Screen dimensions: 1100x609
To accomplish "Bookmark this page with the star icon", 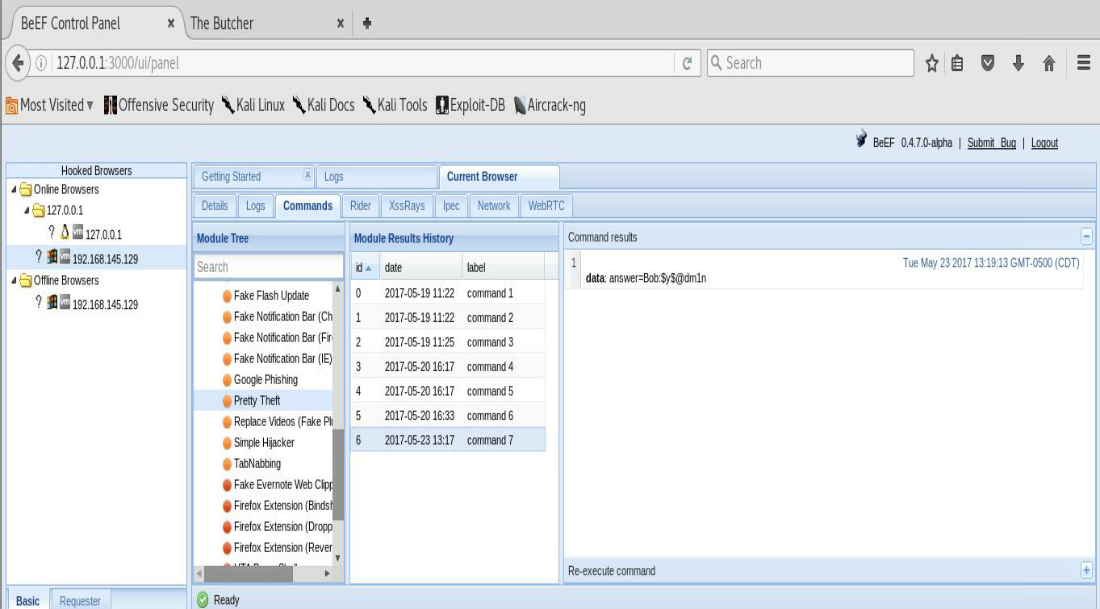I will (932, 63).
